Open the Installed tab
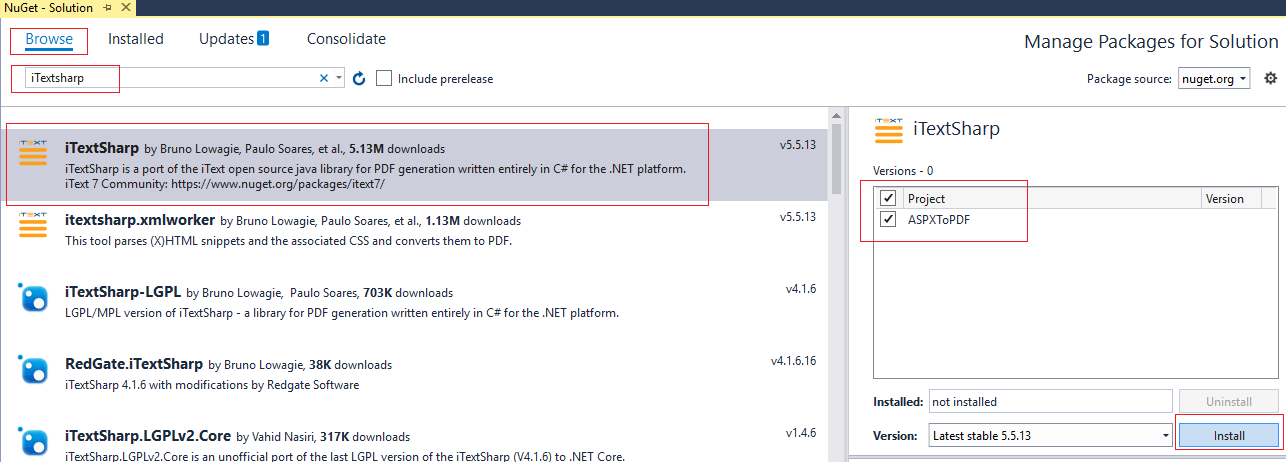 pyautogui.click(x=136, y=39)
